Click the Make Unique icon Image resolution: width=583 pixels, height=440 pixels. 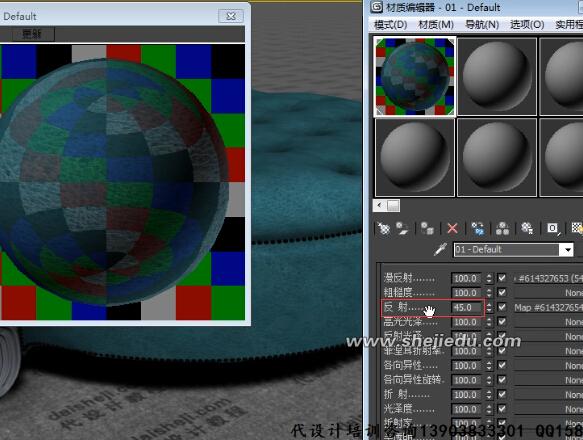pyautogui.click(x=502, y=229)
